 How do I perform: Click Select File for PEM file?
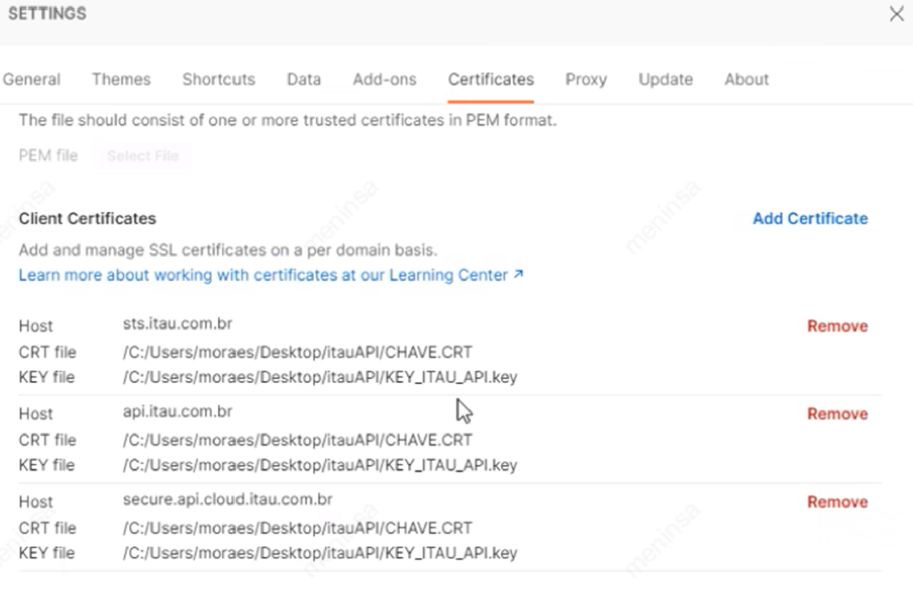tap(142, 156)
